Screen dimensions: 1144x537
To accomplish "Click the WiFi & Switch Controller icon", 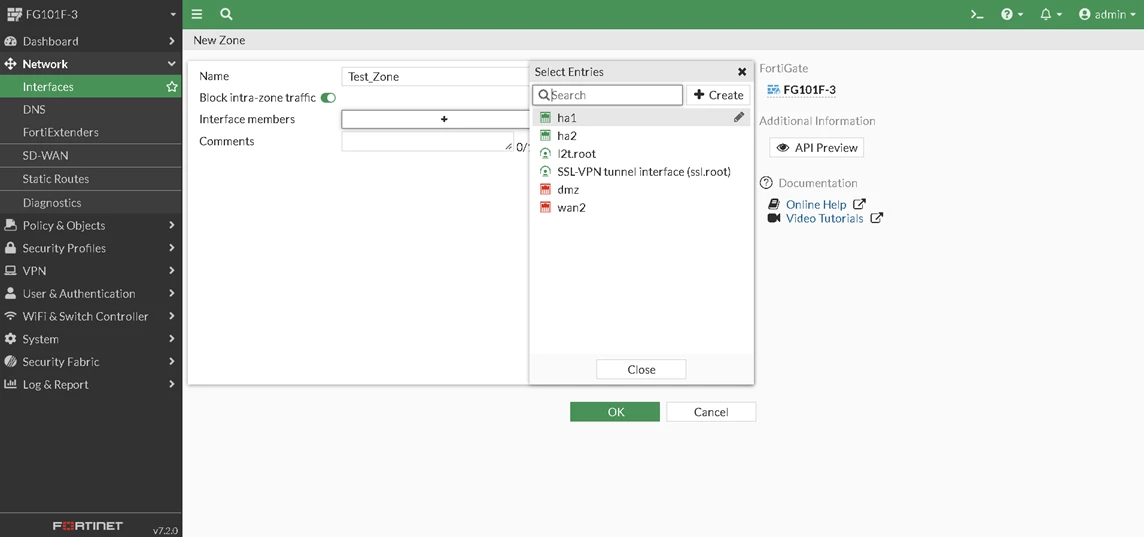I will point(10,316).
